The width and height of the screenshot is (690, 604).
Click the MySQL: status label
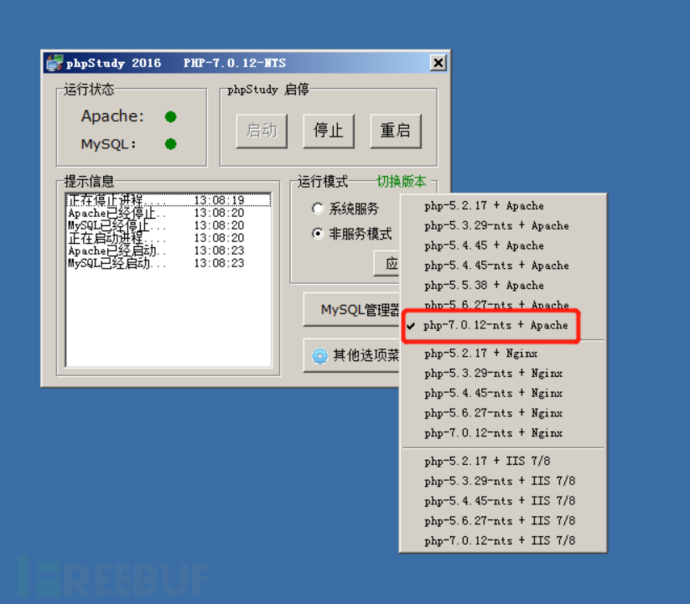tap(109, 144)
